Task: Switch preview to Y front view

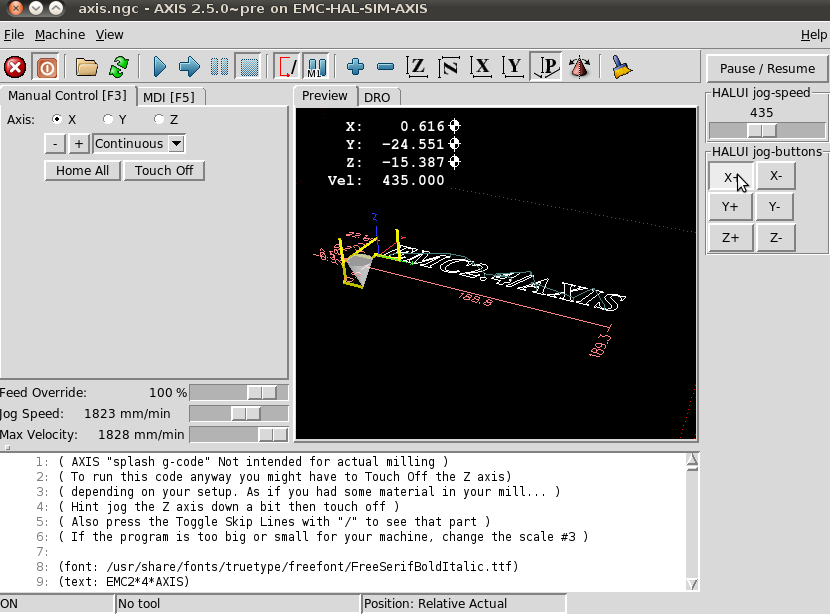Action: click(x=513, y=67)
